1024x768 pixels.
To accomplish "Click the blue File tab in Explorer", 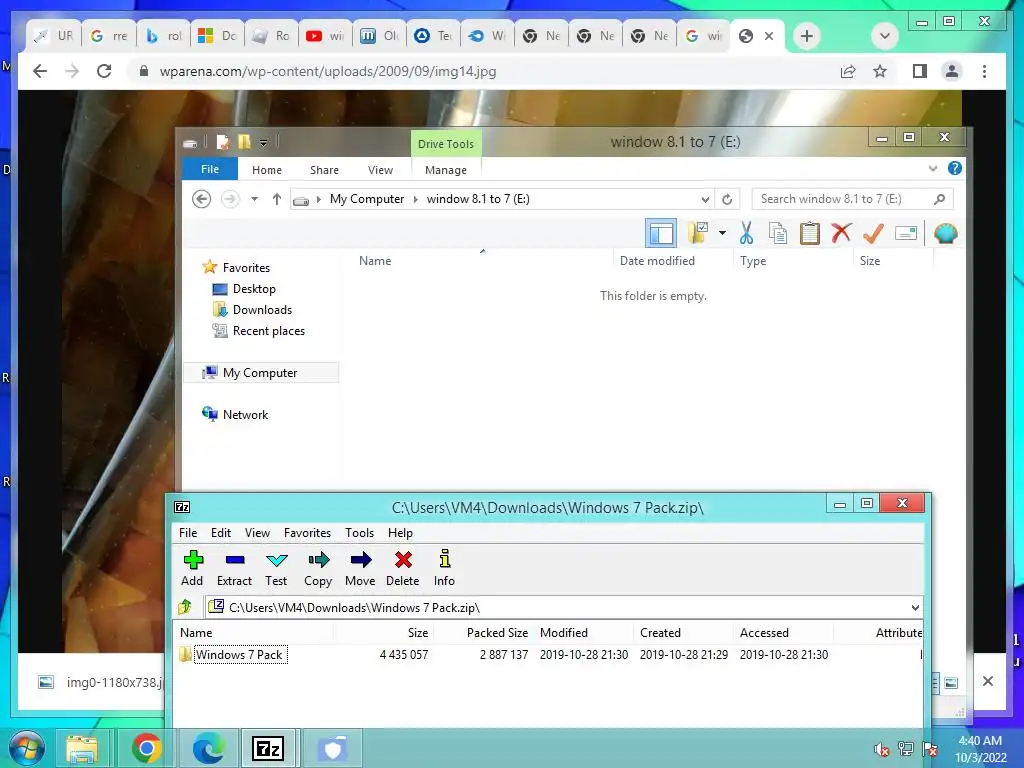I will pyautogui.click(x=210, y=169).
